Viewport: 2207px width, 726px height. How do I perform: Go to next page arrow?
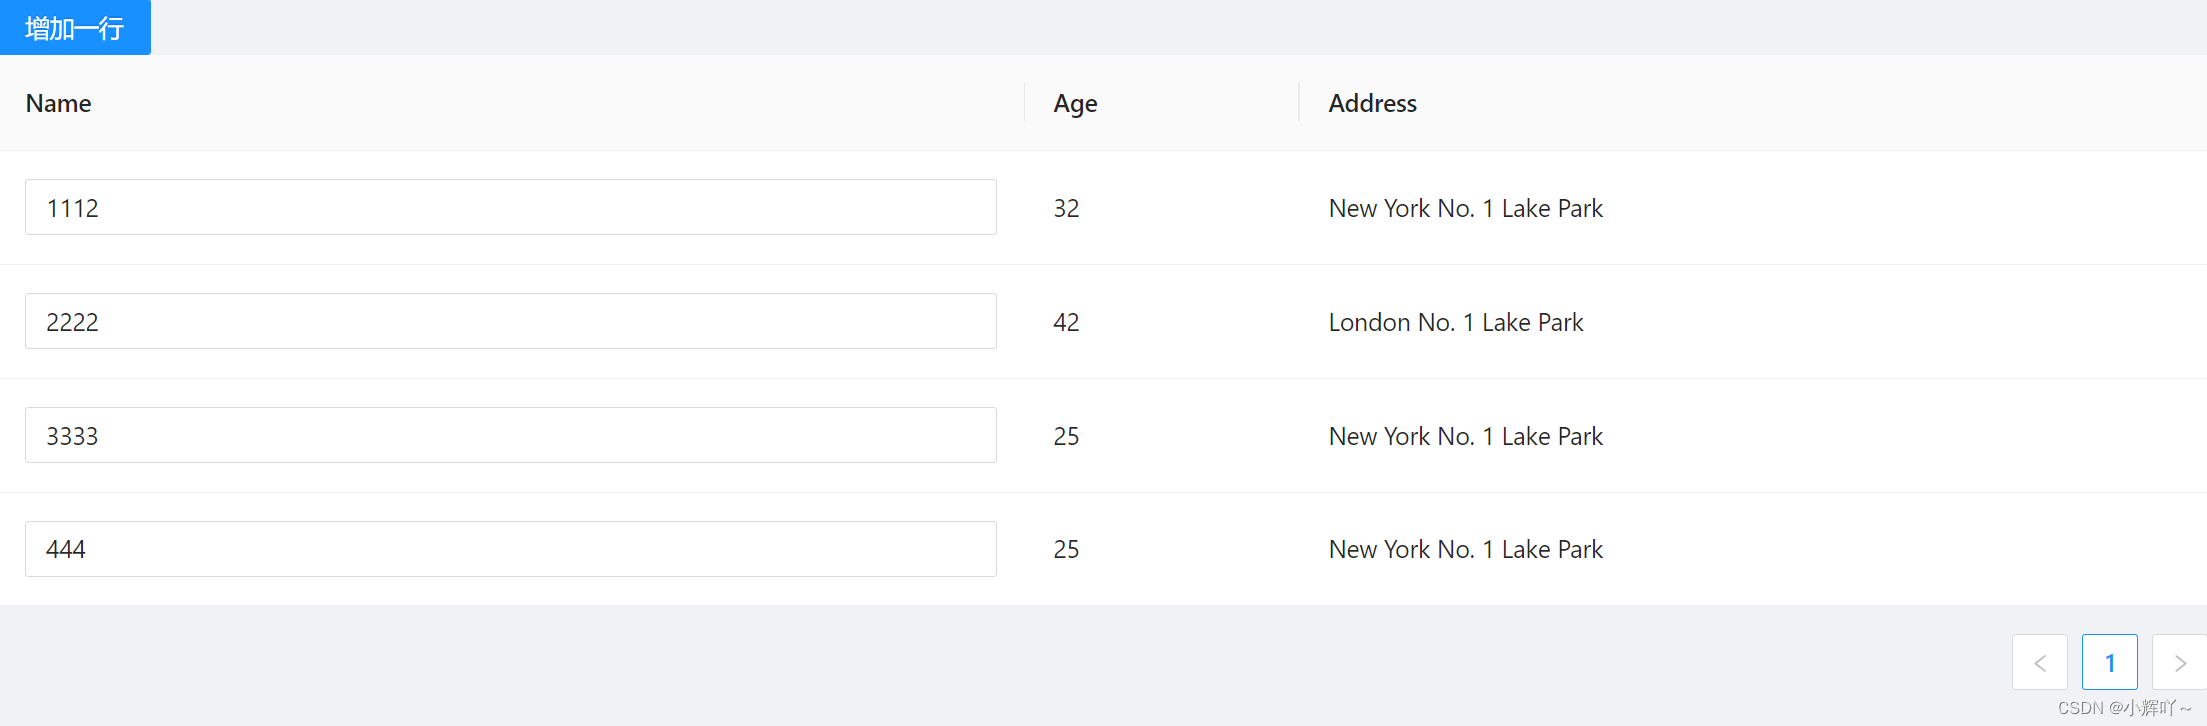point(2180,662)
